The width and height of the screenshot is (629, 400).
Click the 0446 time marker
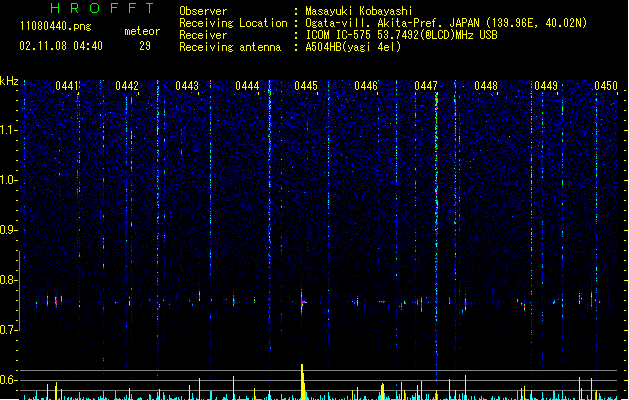[x=366, y=86]
